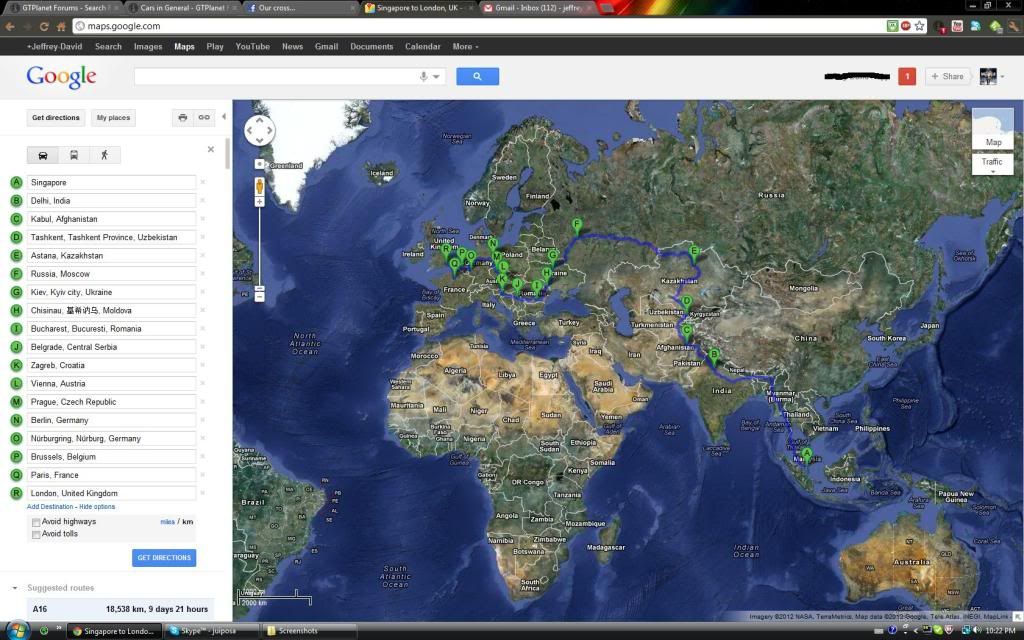
Task: Click the blue GET DIRECTIONS button
Action: (x=164, y=558)
